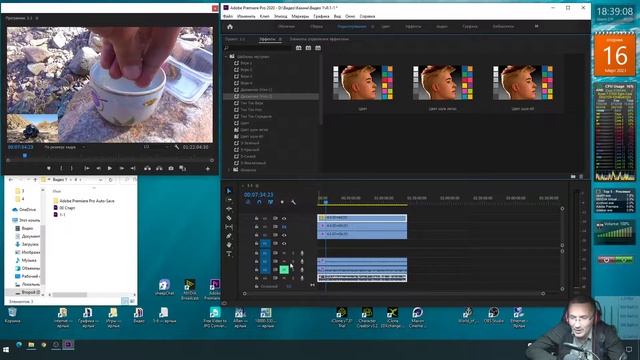The height and width of the screenshot is (360, 640).
Task: Click Extract button in Program monitor
Action: coord(159,168)
